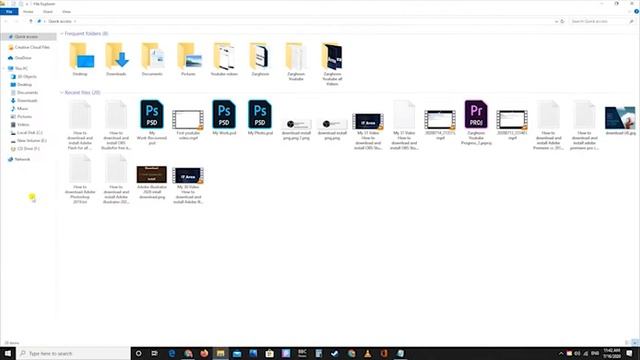Select Quick access in the navigation pane

point(29,37)
